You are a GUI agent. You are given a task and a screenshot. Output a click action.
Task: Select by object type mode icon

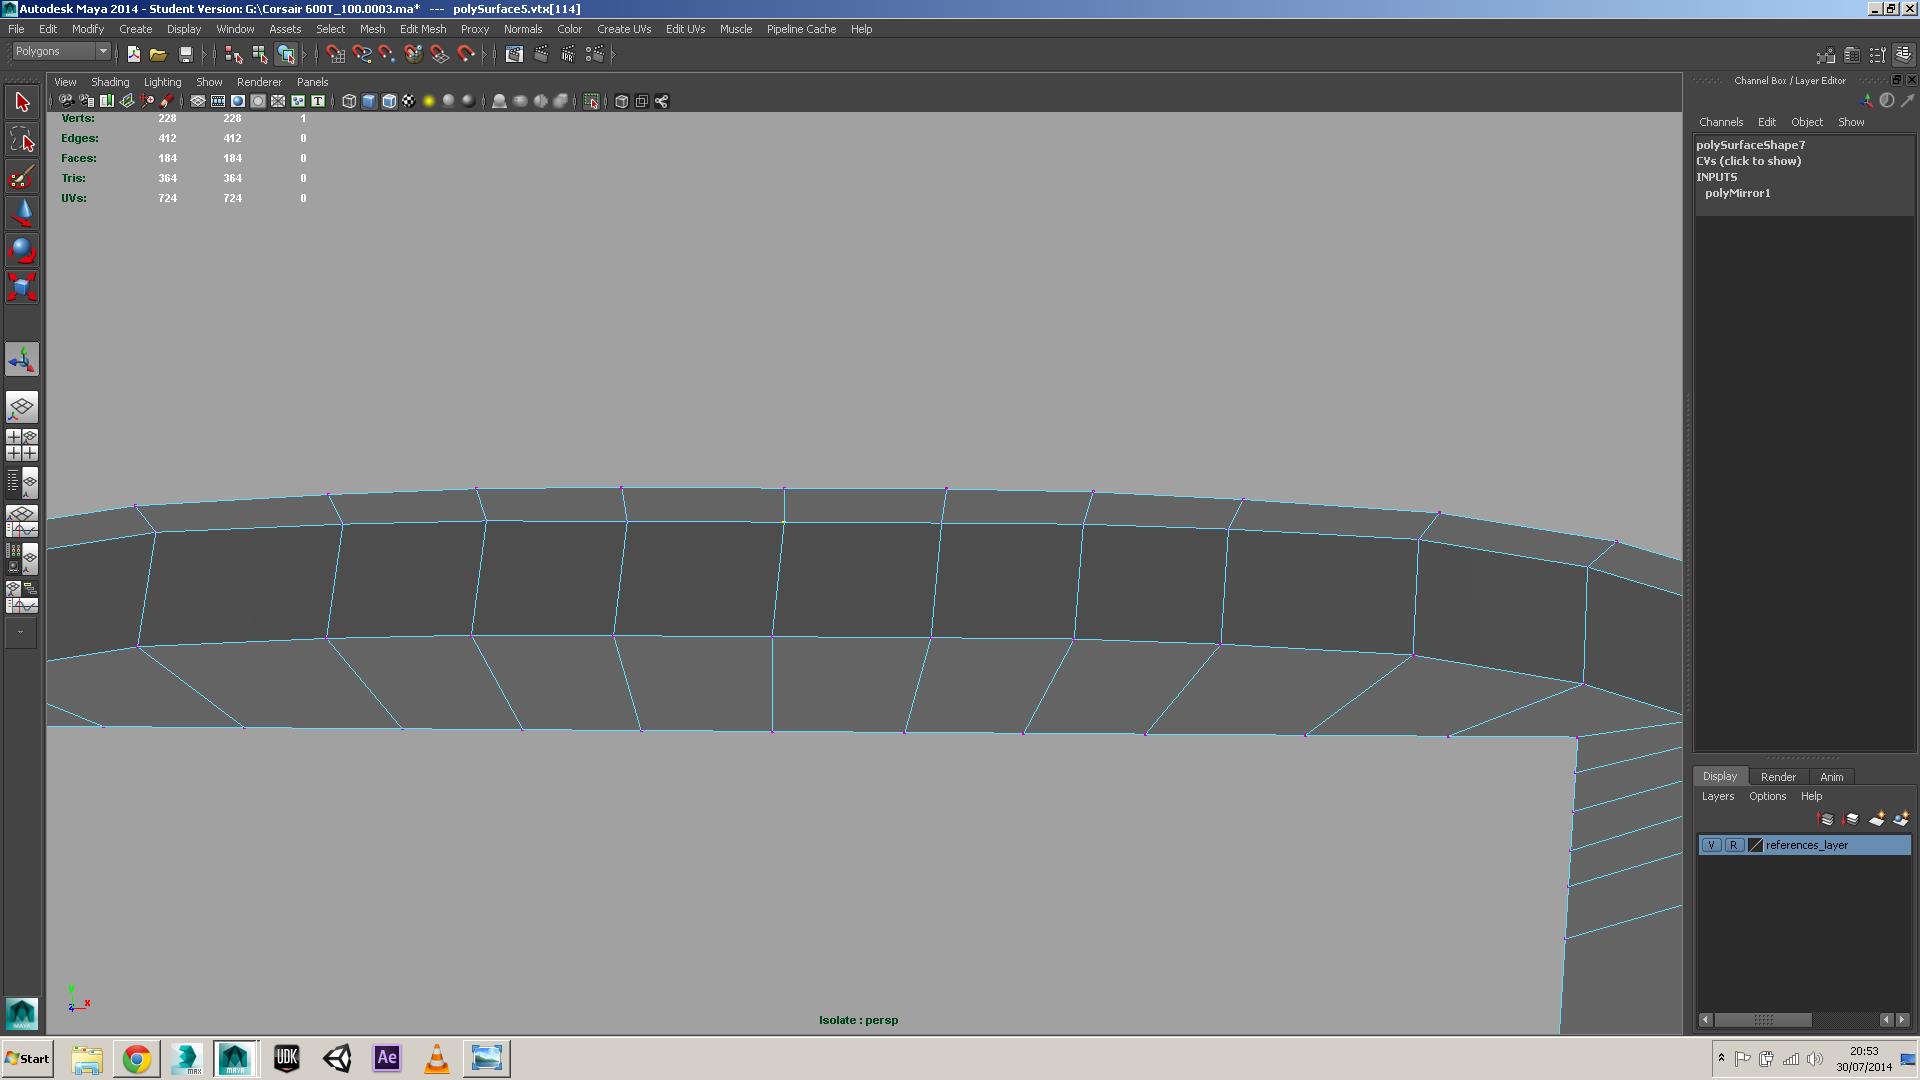(259, 54)
